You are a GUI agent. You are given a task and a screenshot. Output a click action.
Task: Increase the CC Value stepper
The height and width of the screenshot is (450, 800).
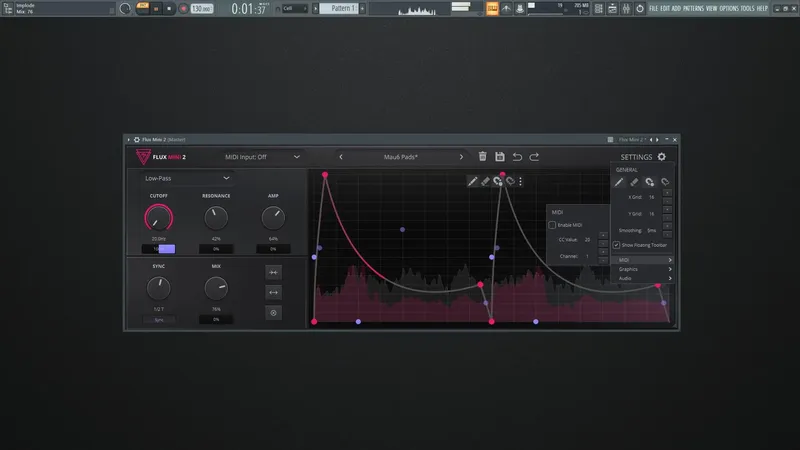(603, 235)
